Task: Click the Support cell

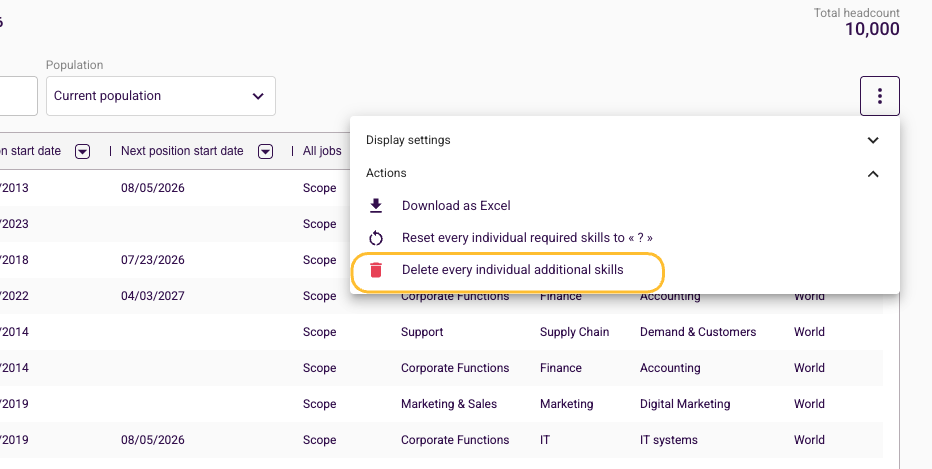Action: click(422, 332)
